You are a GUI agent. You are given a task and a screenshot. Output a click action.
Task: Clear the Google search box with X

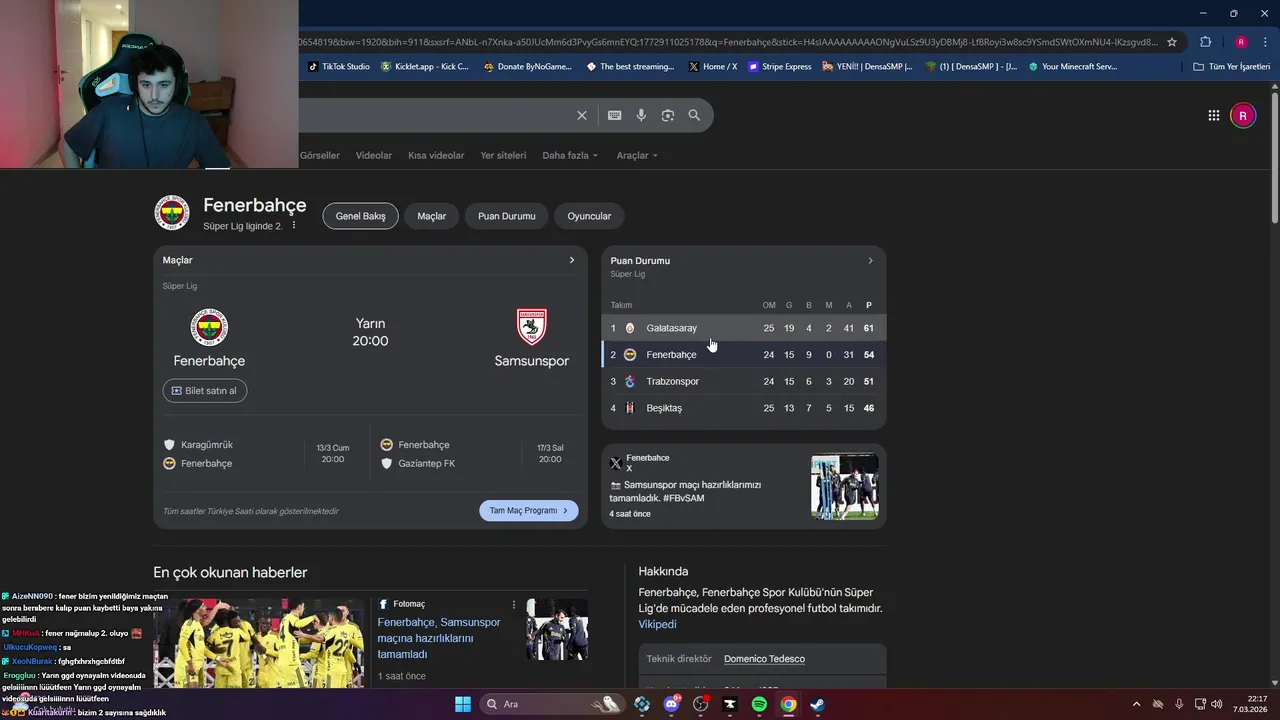(582, 115)
